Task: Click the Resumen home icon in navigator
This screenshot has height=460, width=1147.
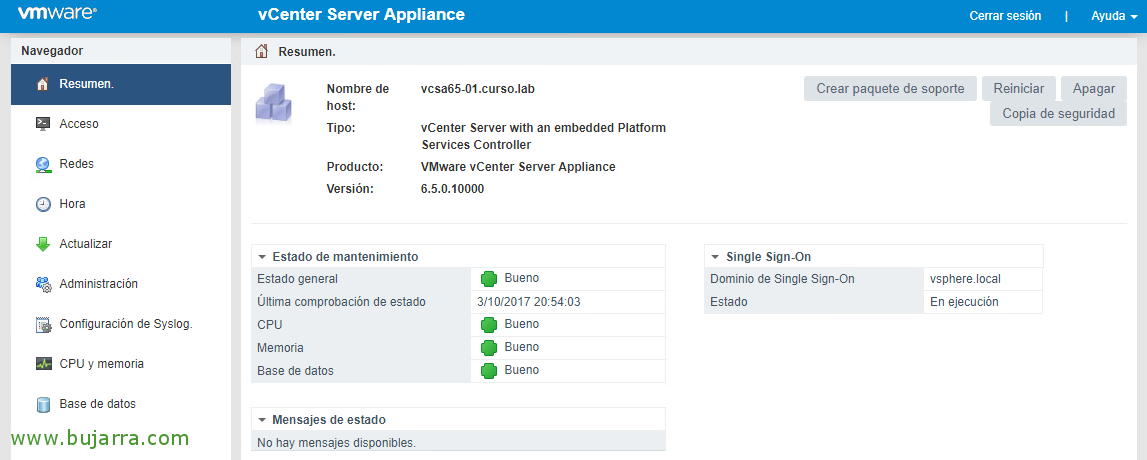Action: click(x=43, y=84)
